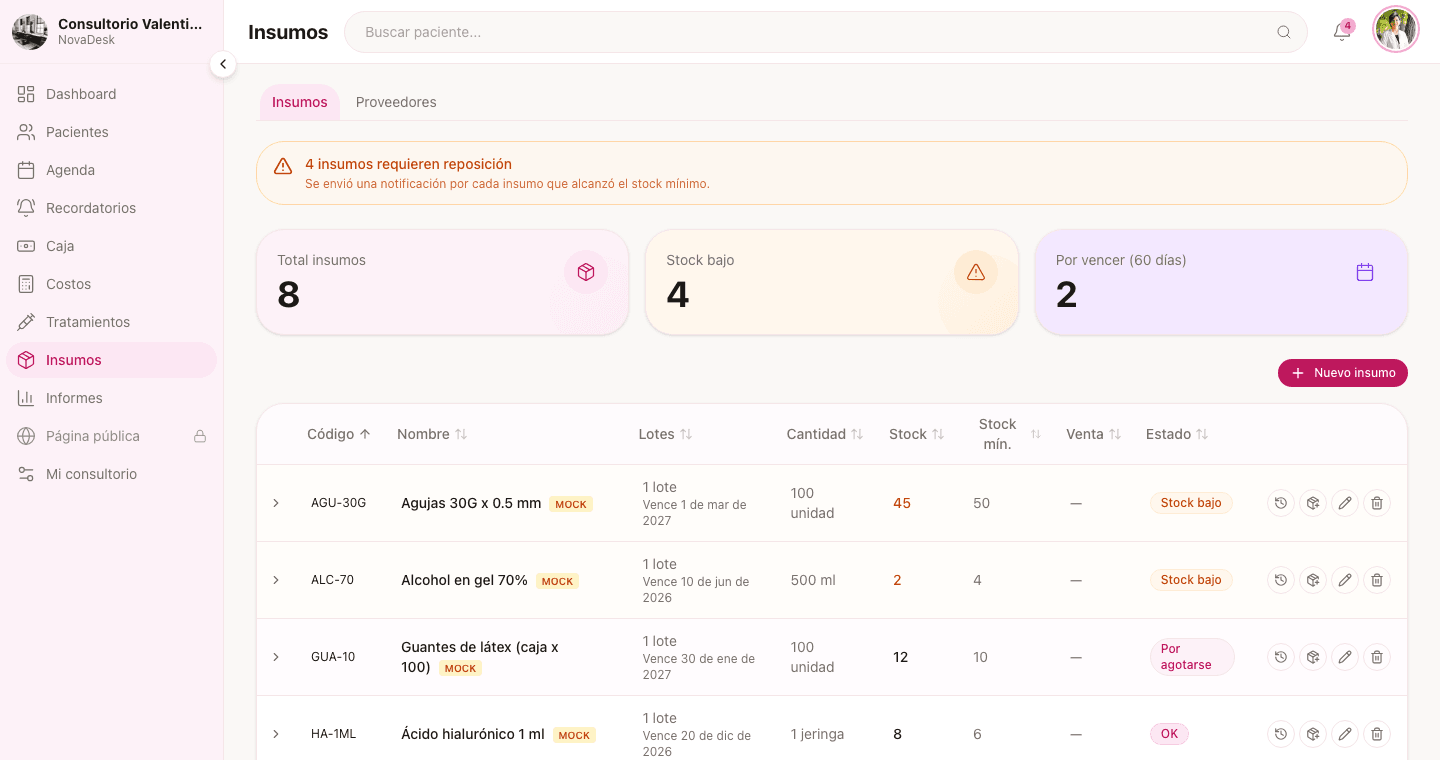Viewport: 1440px width, 760px height.
Task: Open Pacientes from the sidebar
Action: pyautogui.click(x=111, y=132)
